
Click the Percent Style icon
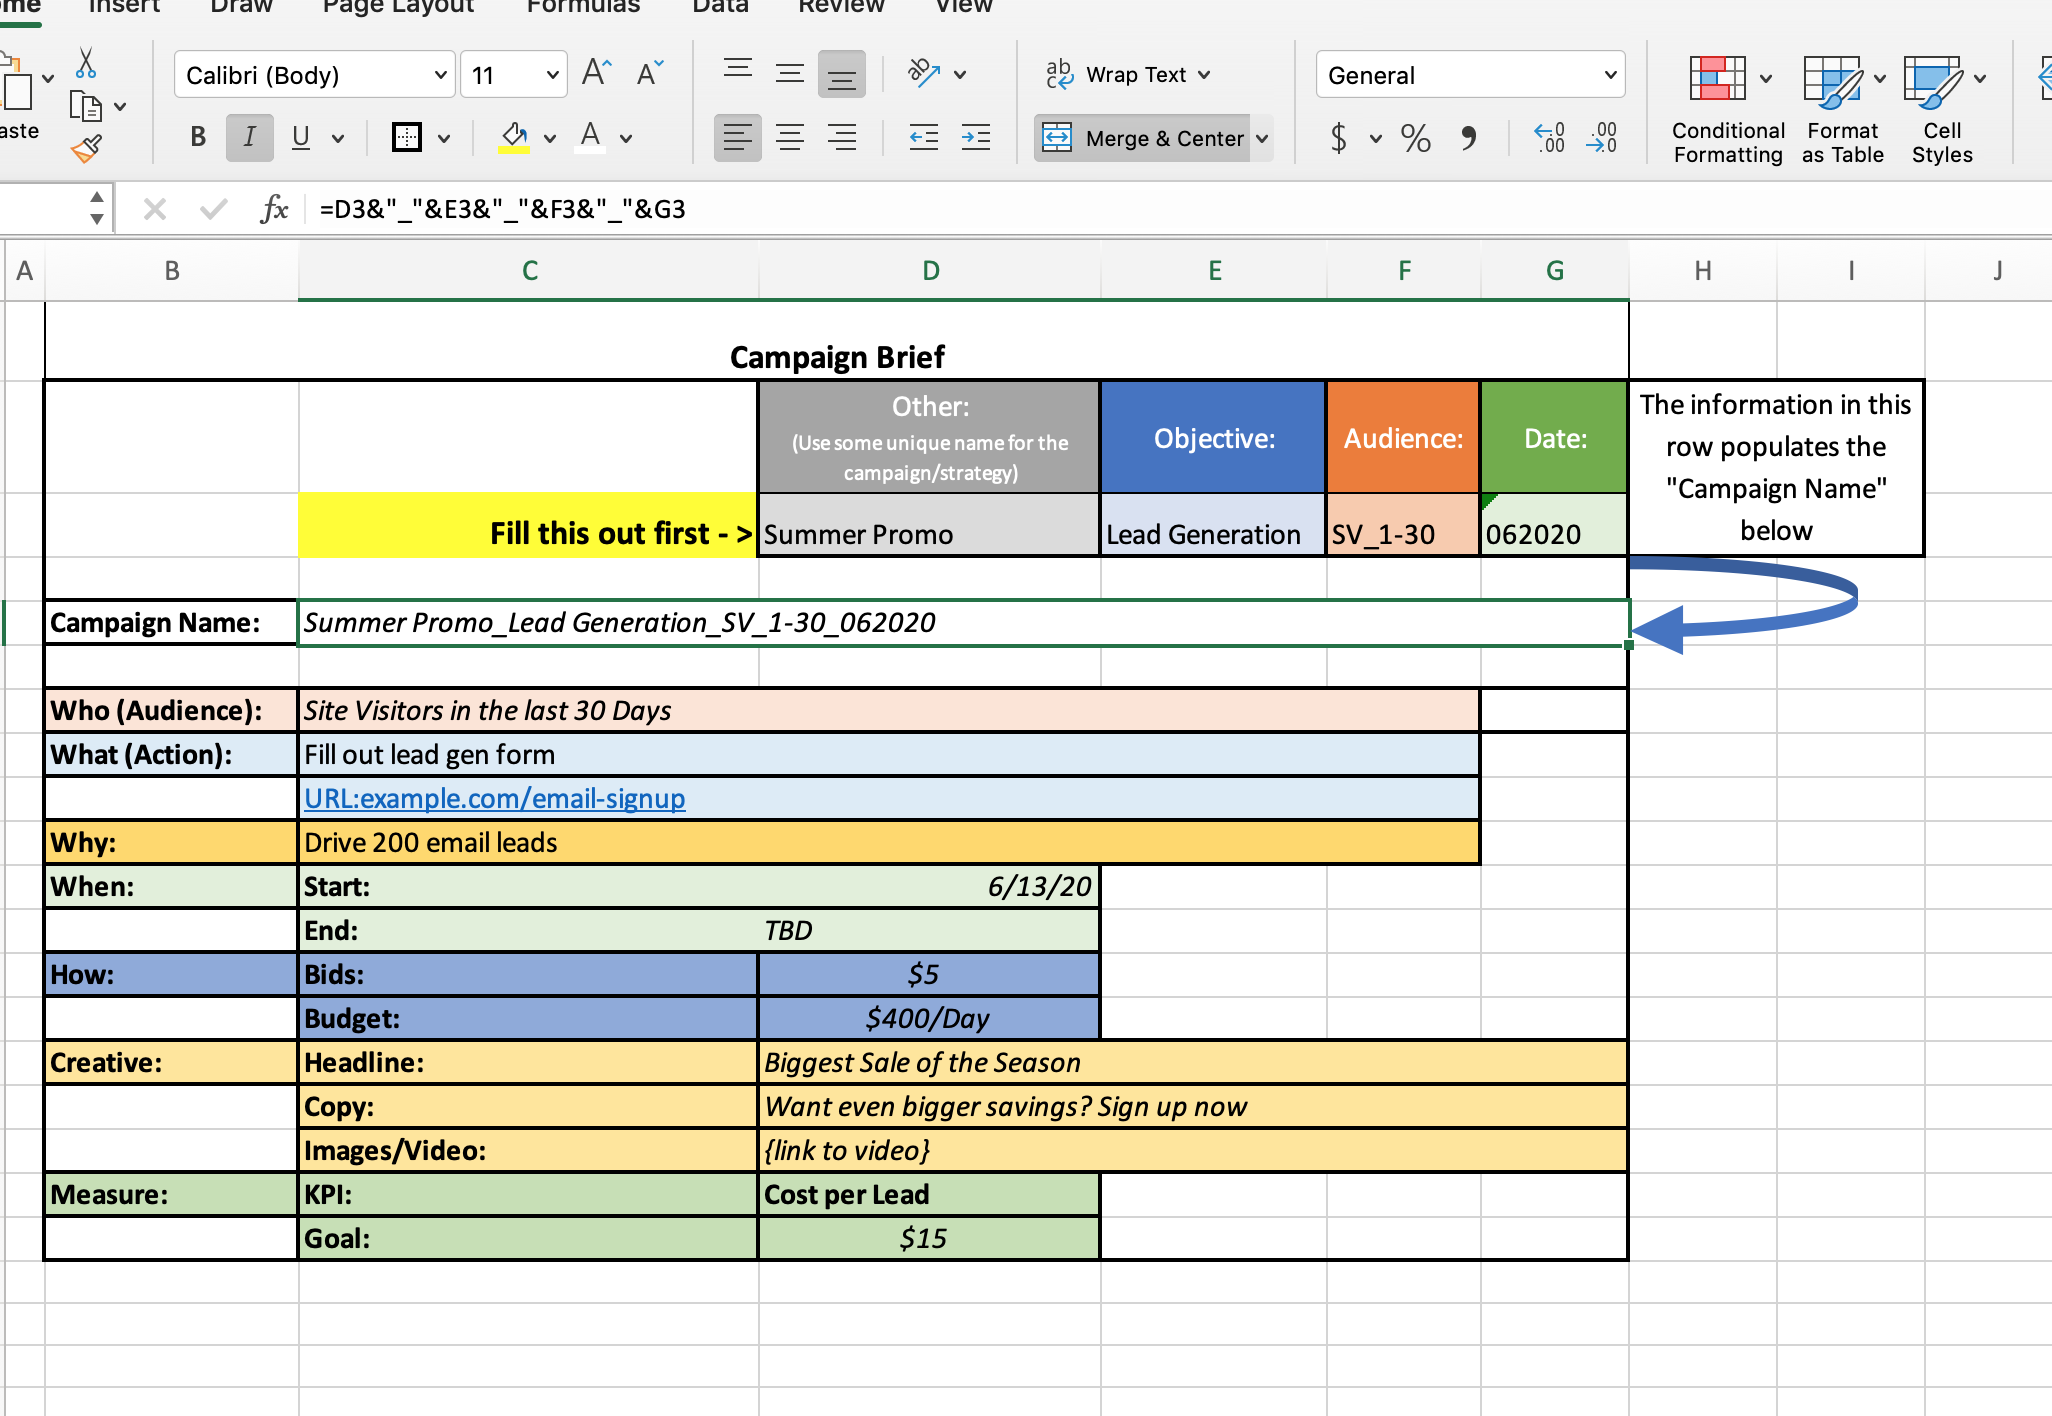[1415, 137]
